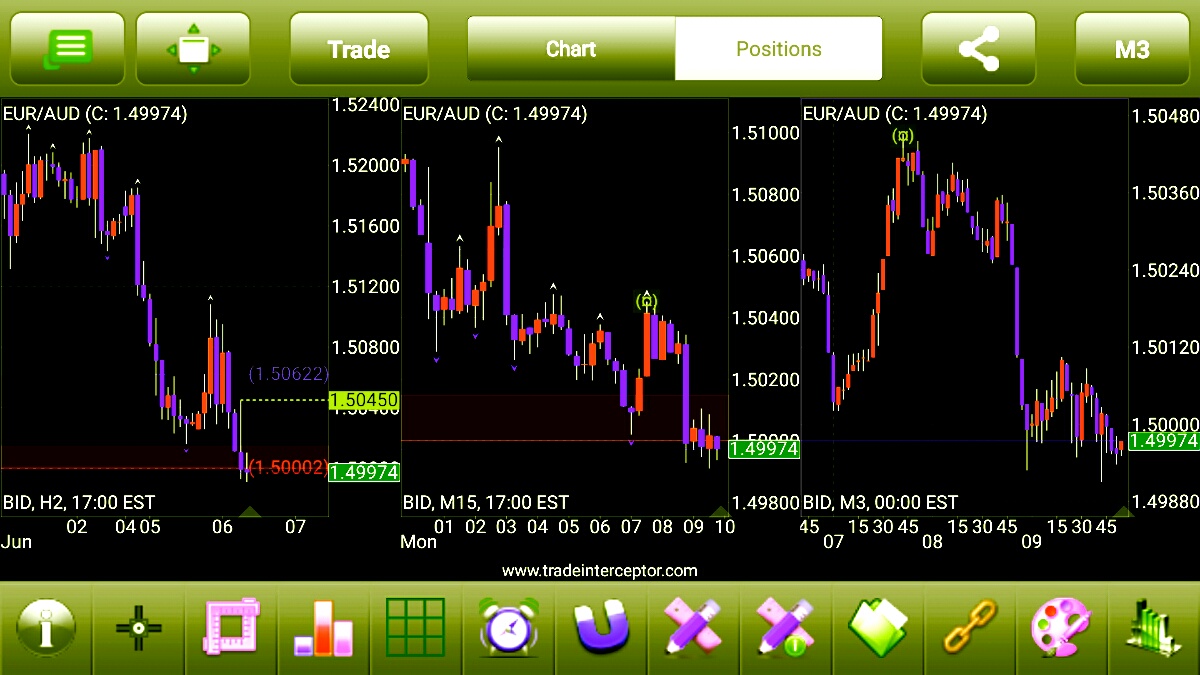Image resolution: width=1200 pixels, height=675 pixels.
Task: Open the bar chart type icon
Action: pyautogui.click(x=323, y=628)
